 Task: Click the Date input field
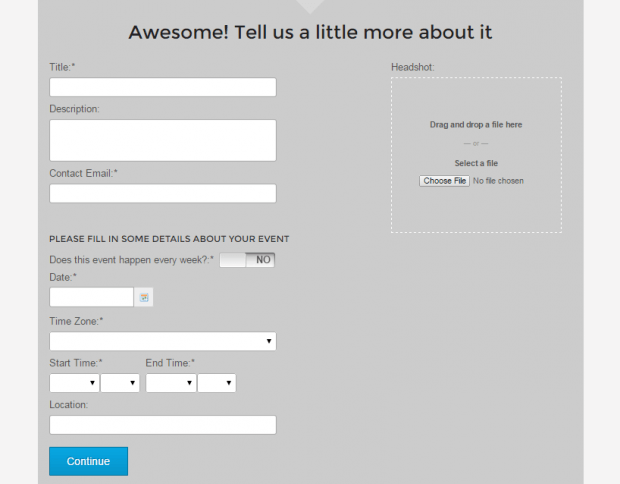[91, 297]
